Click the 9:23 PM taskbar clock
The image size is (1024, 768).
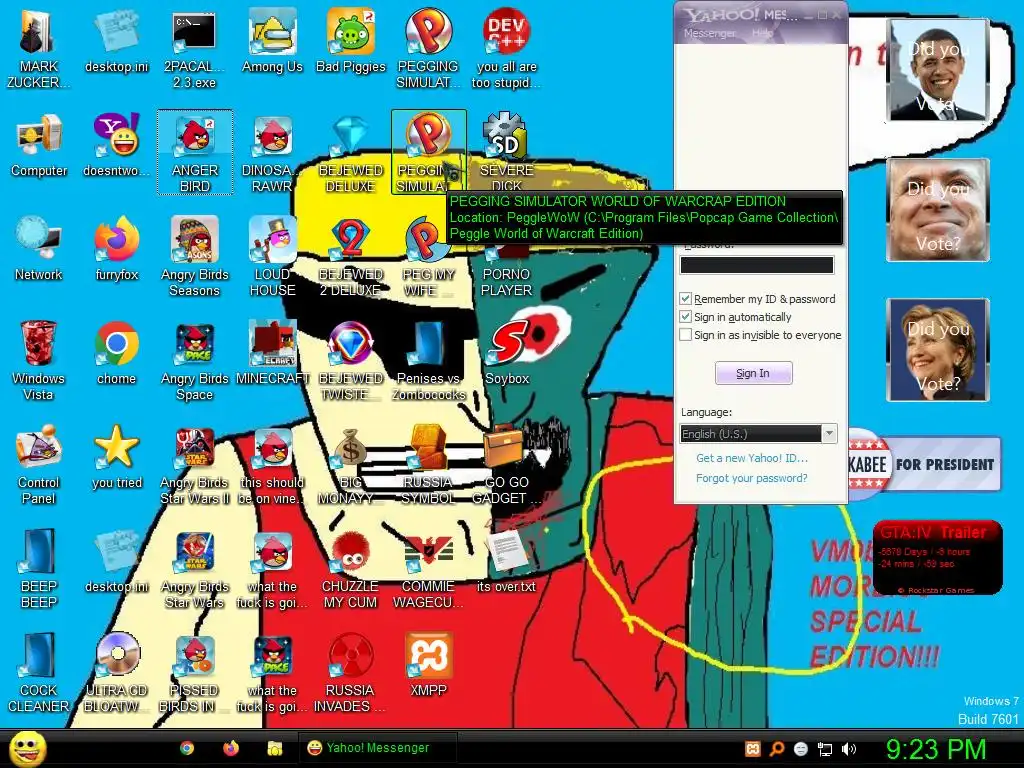935,749
